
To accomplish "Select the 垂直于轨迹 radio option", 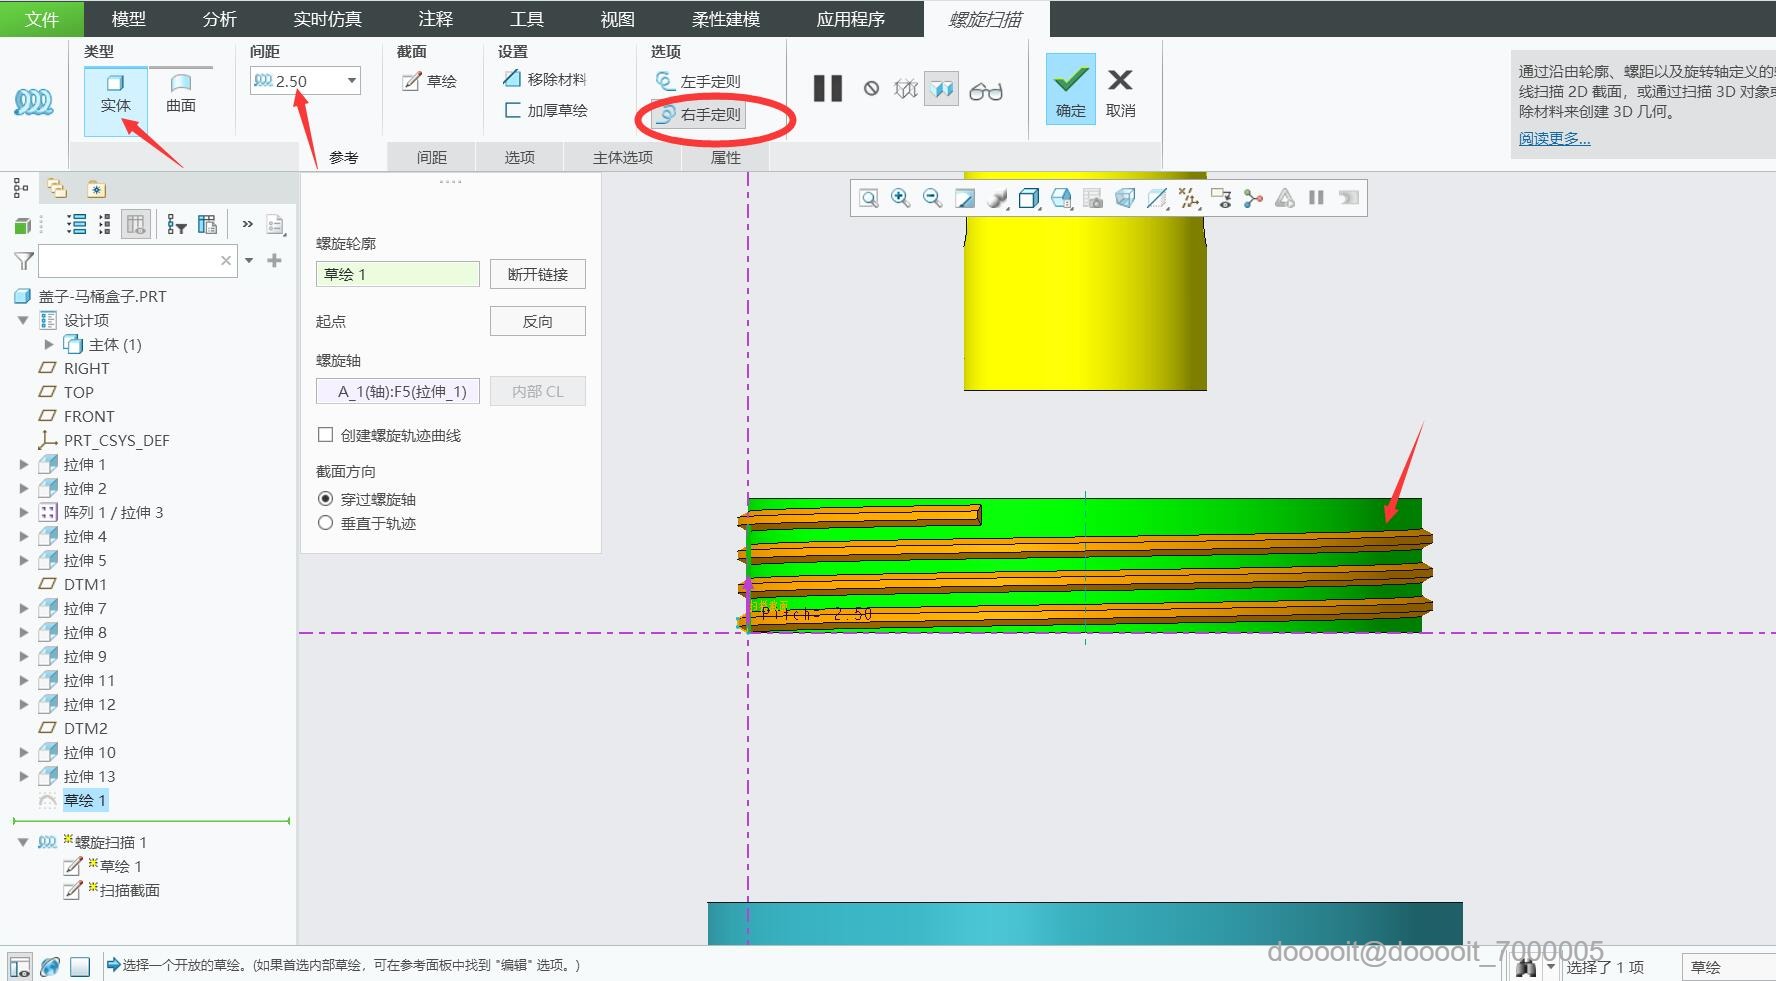I will click(x=325, y=523).
